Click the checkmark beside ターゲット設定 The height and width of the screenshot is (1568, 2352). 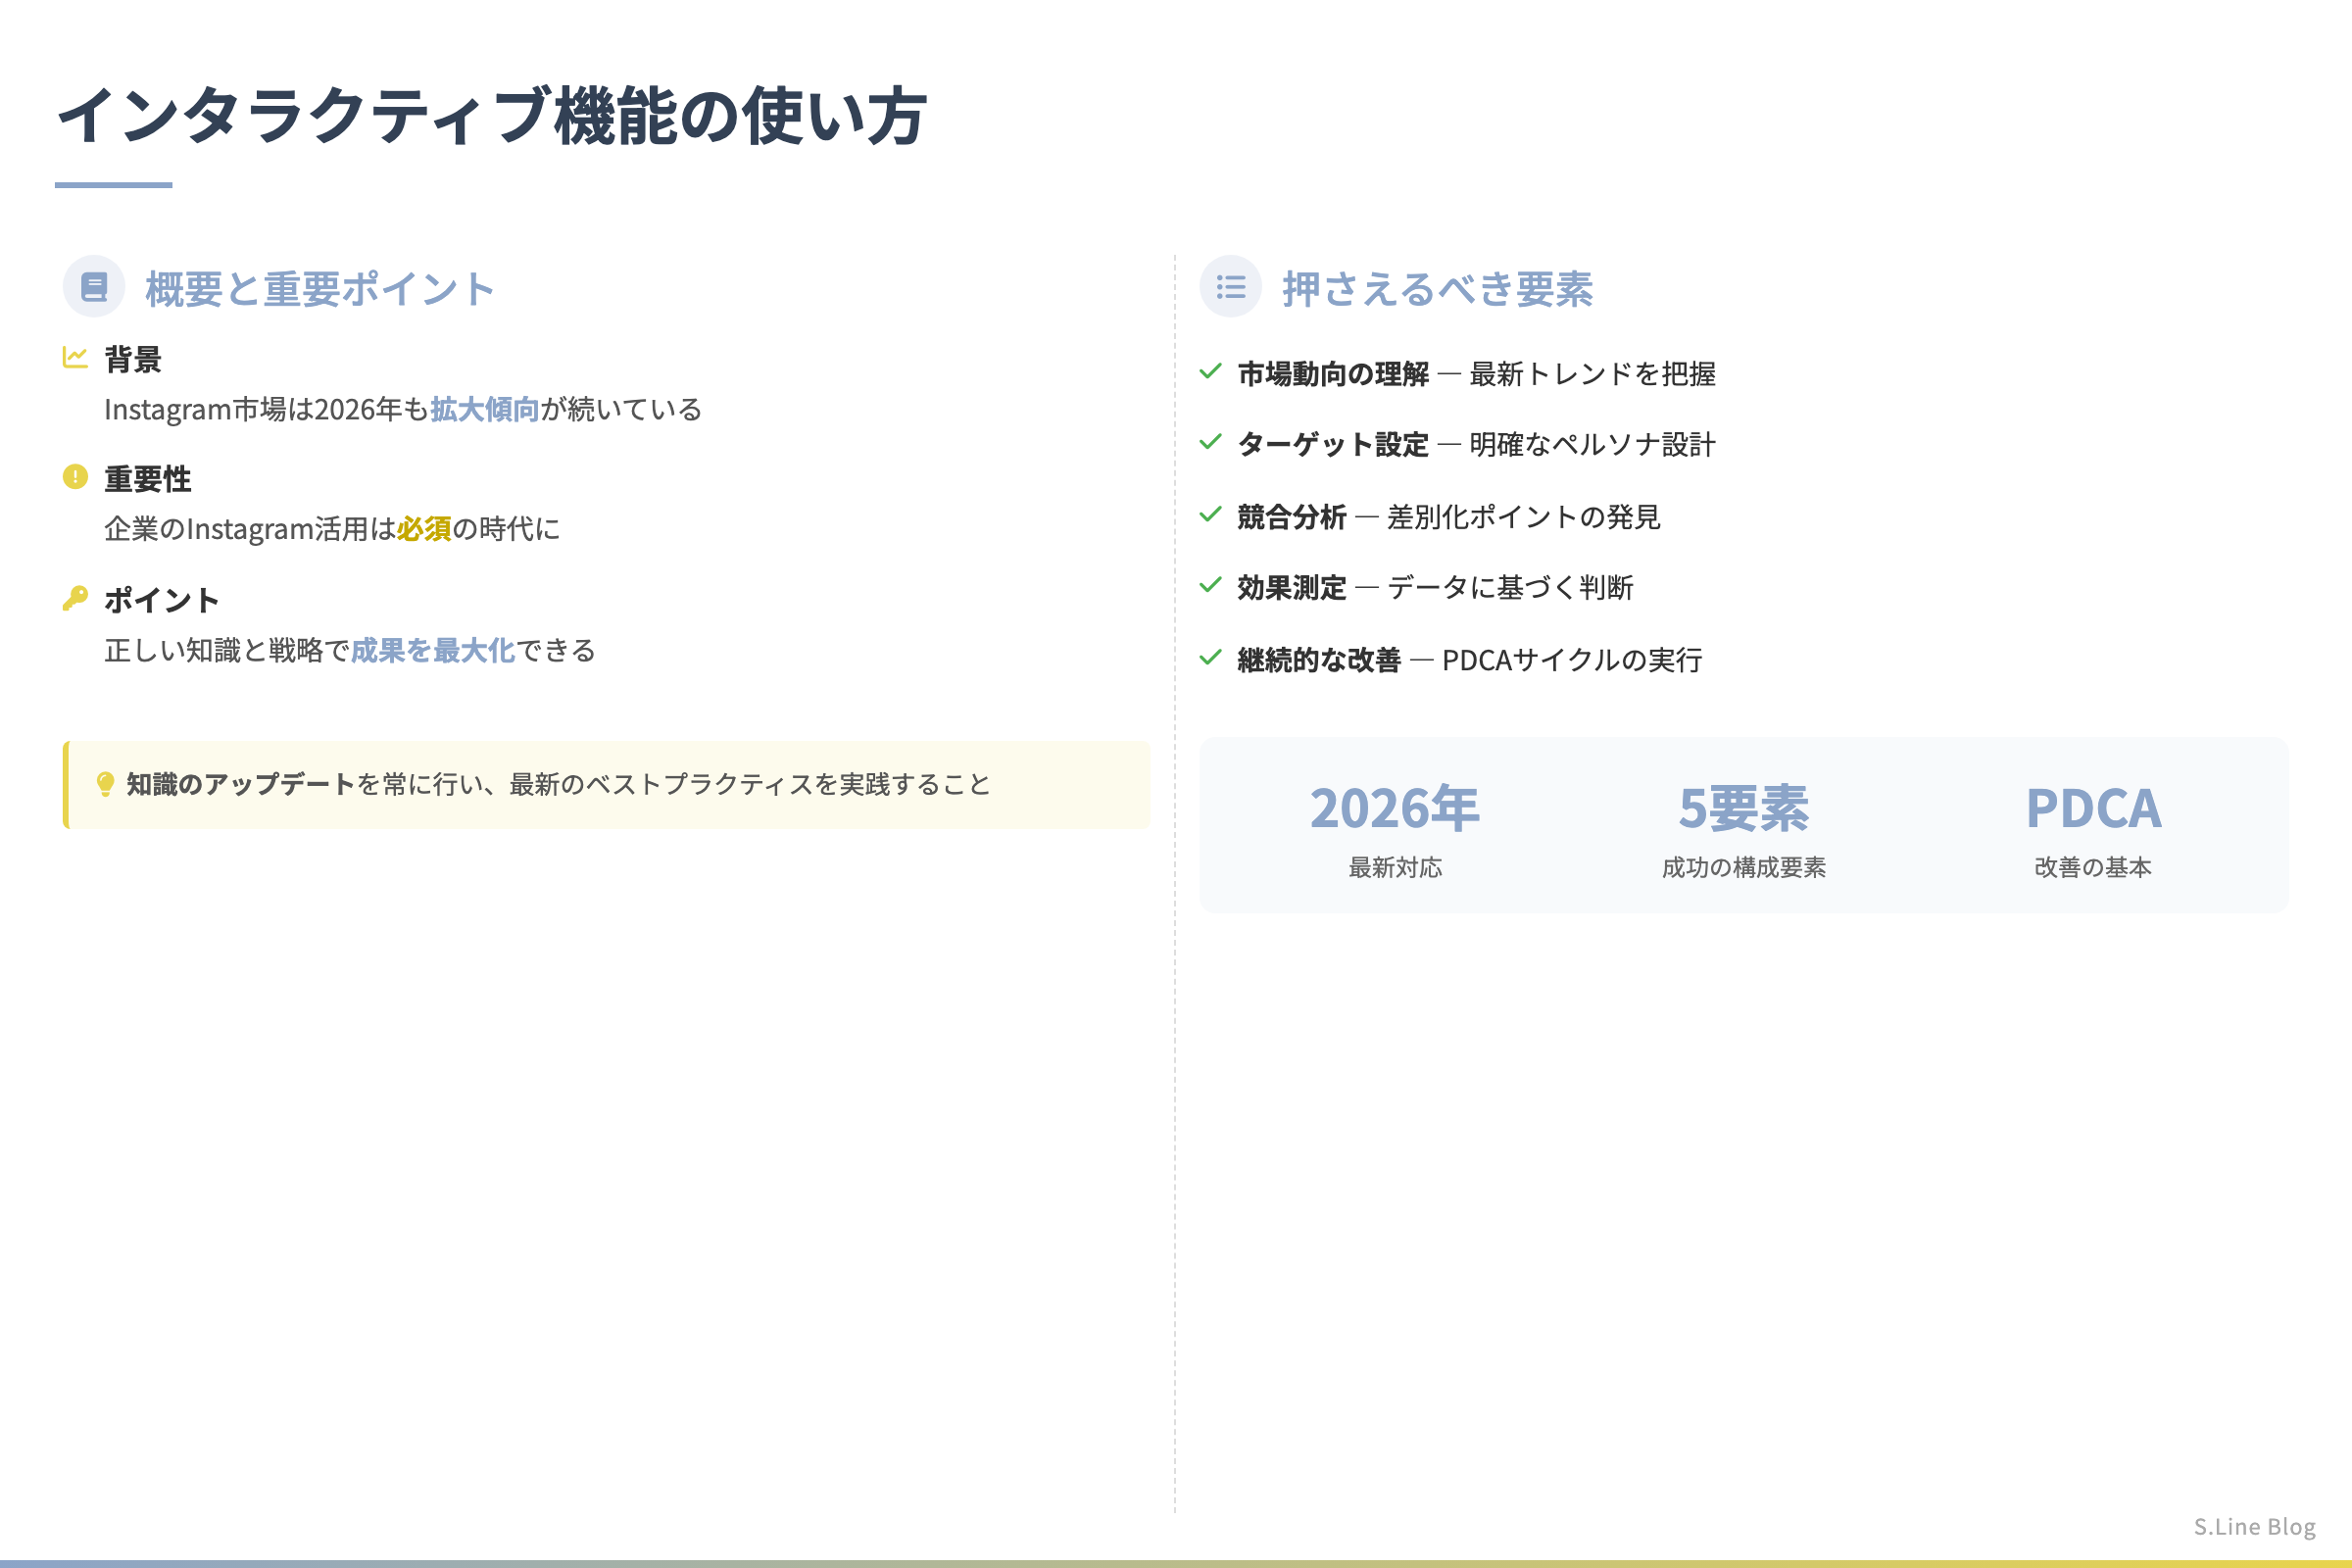click(x=1210, y=442)
